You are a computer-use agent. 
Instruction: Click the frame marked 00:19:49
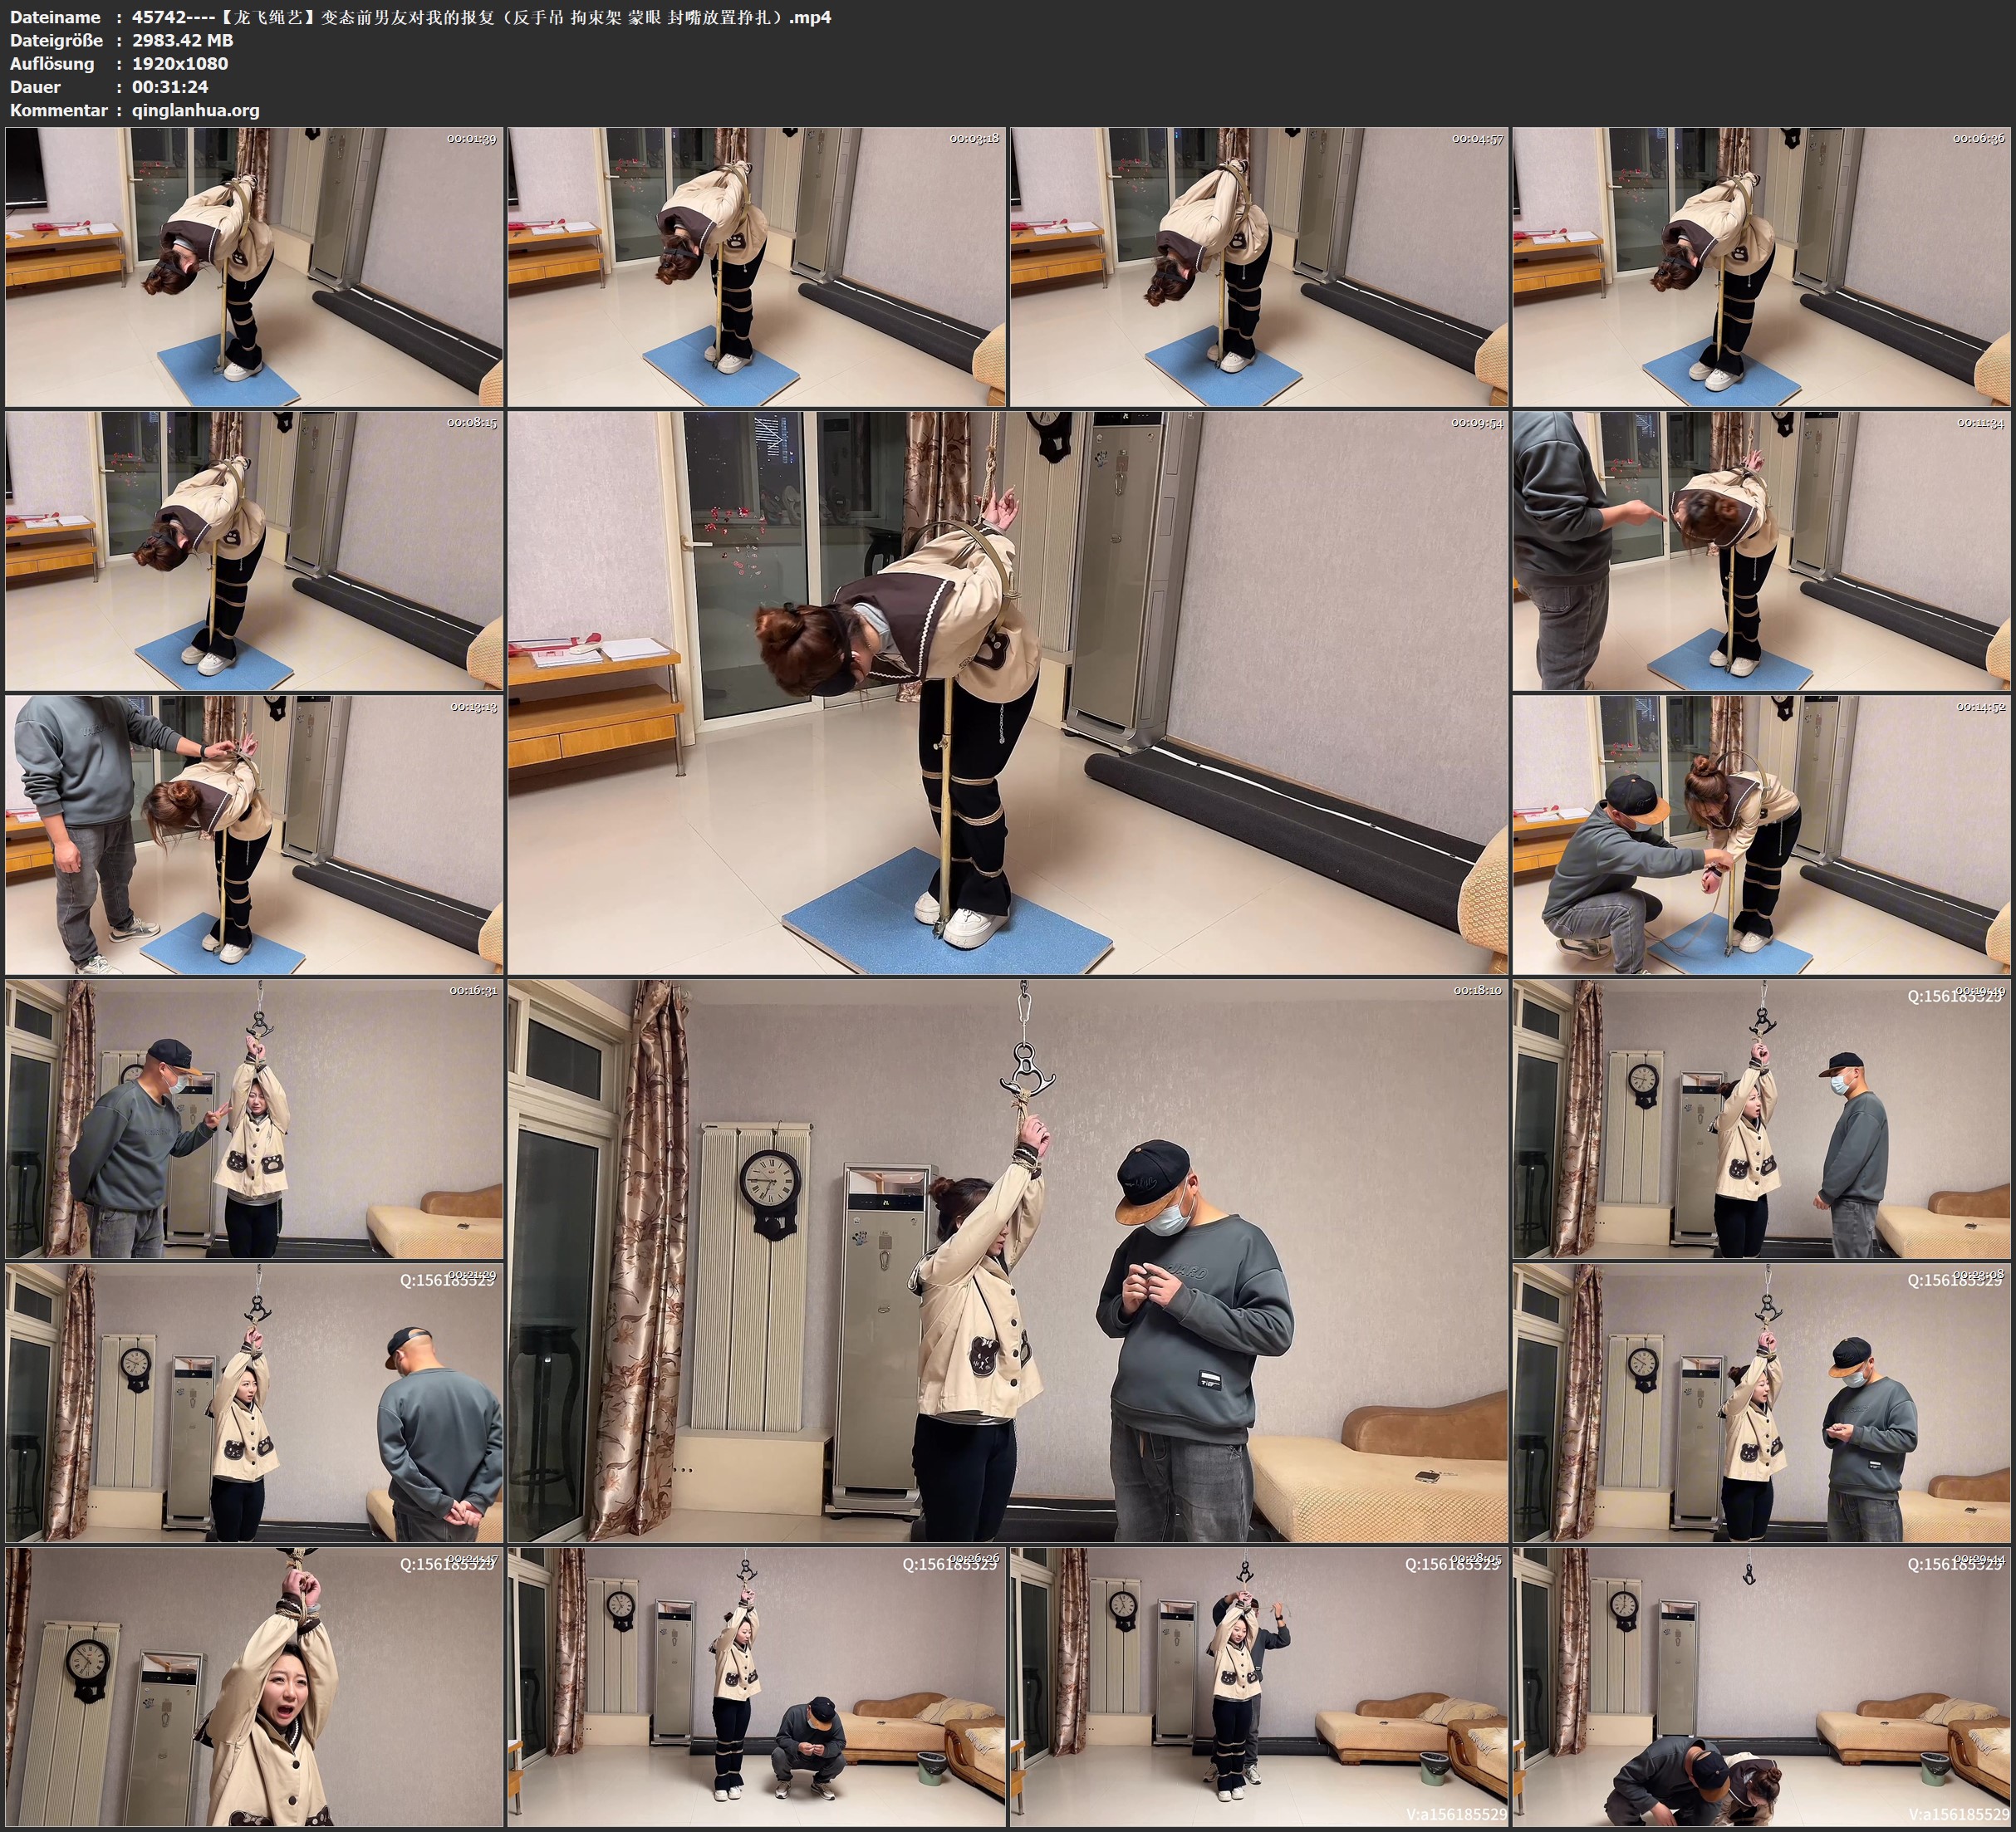tap(1761, 1119)
